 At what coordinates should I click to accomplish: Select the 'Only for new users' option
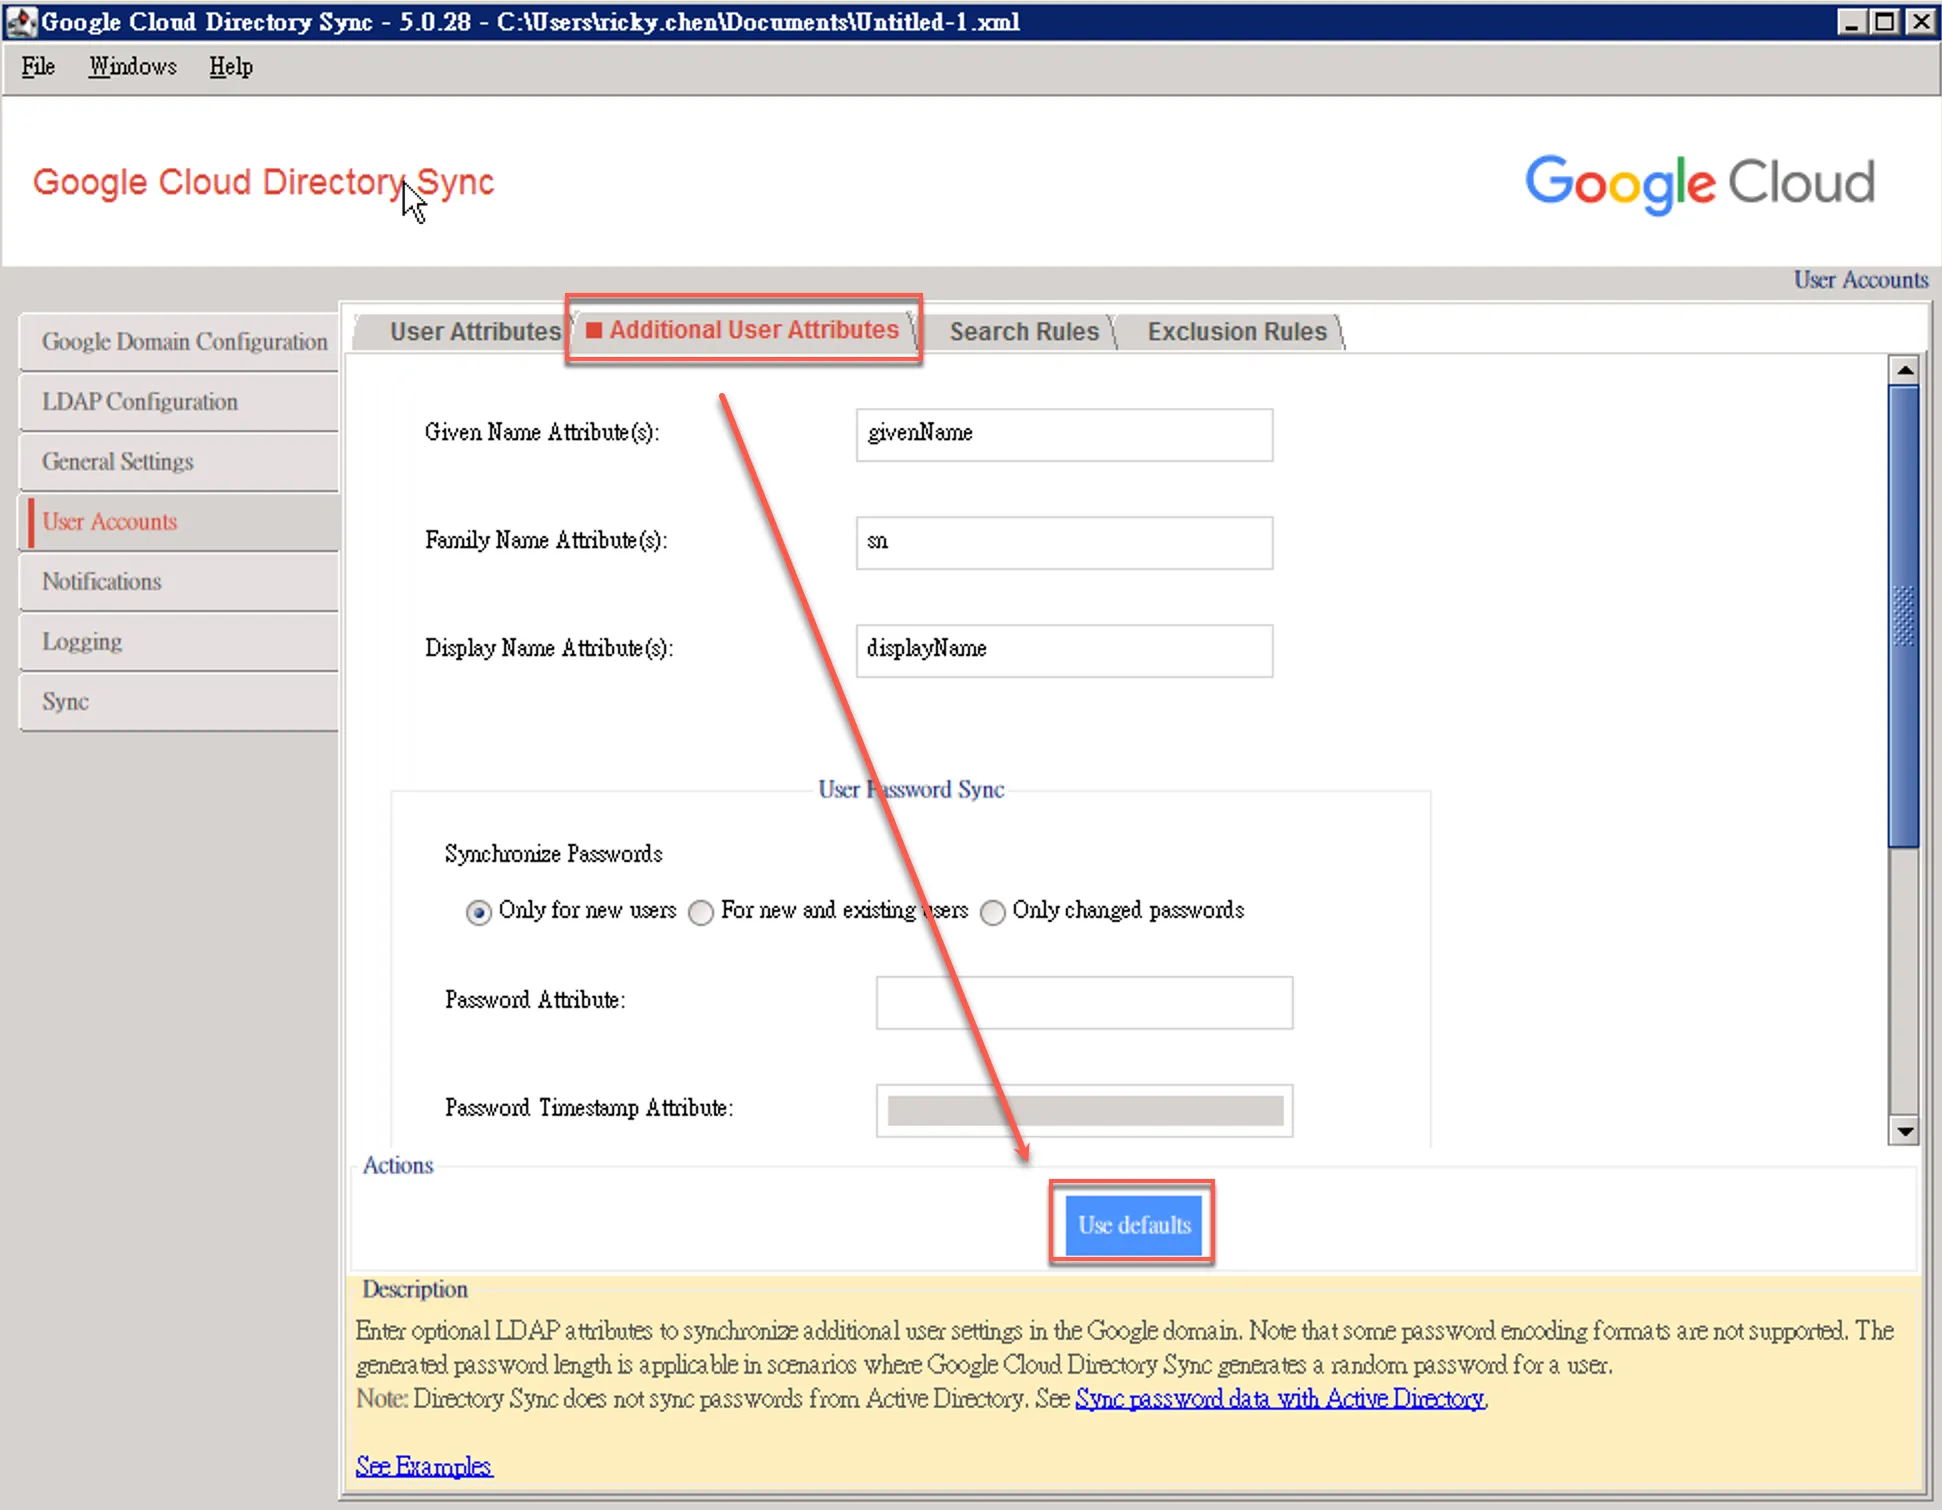click(479, 912)
